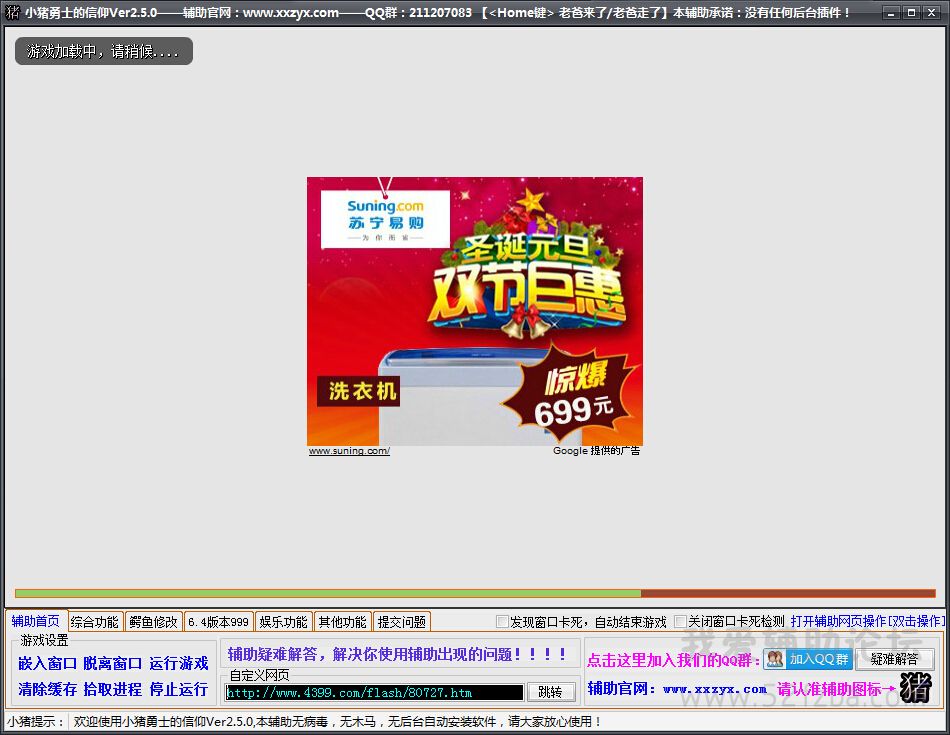Switch to the 辅助首页 tab
The height and width of the screenshot is (735, 950).
pyautogui.click(x=36, y=621)
